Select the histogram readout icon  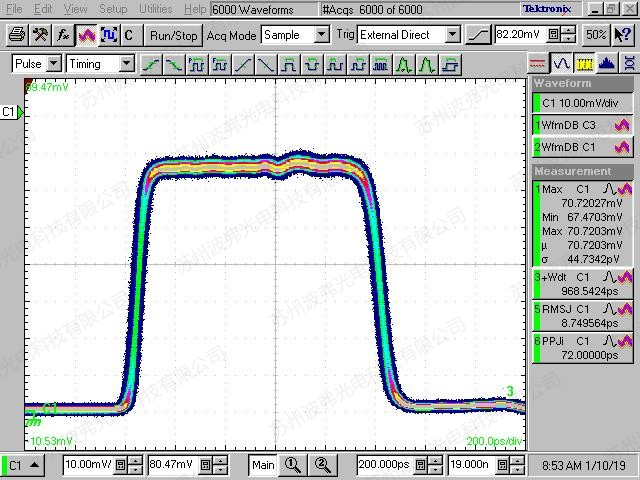(607, 64)
